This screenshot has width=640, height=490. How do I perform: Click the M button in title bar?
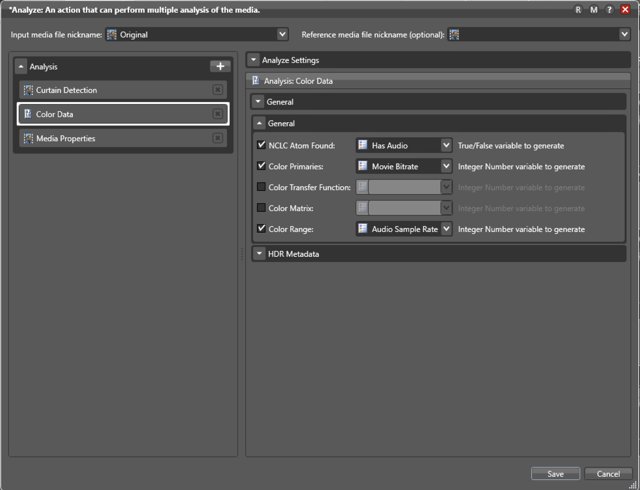pos(593,10)
